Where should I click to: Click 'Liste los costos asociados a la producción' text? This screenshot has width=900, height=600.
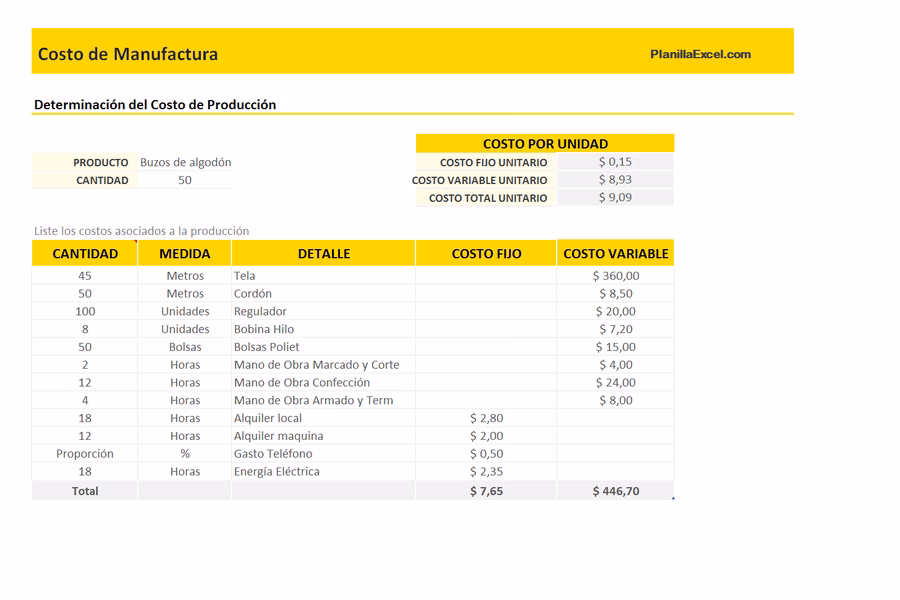[141, 231]
